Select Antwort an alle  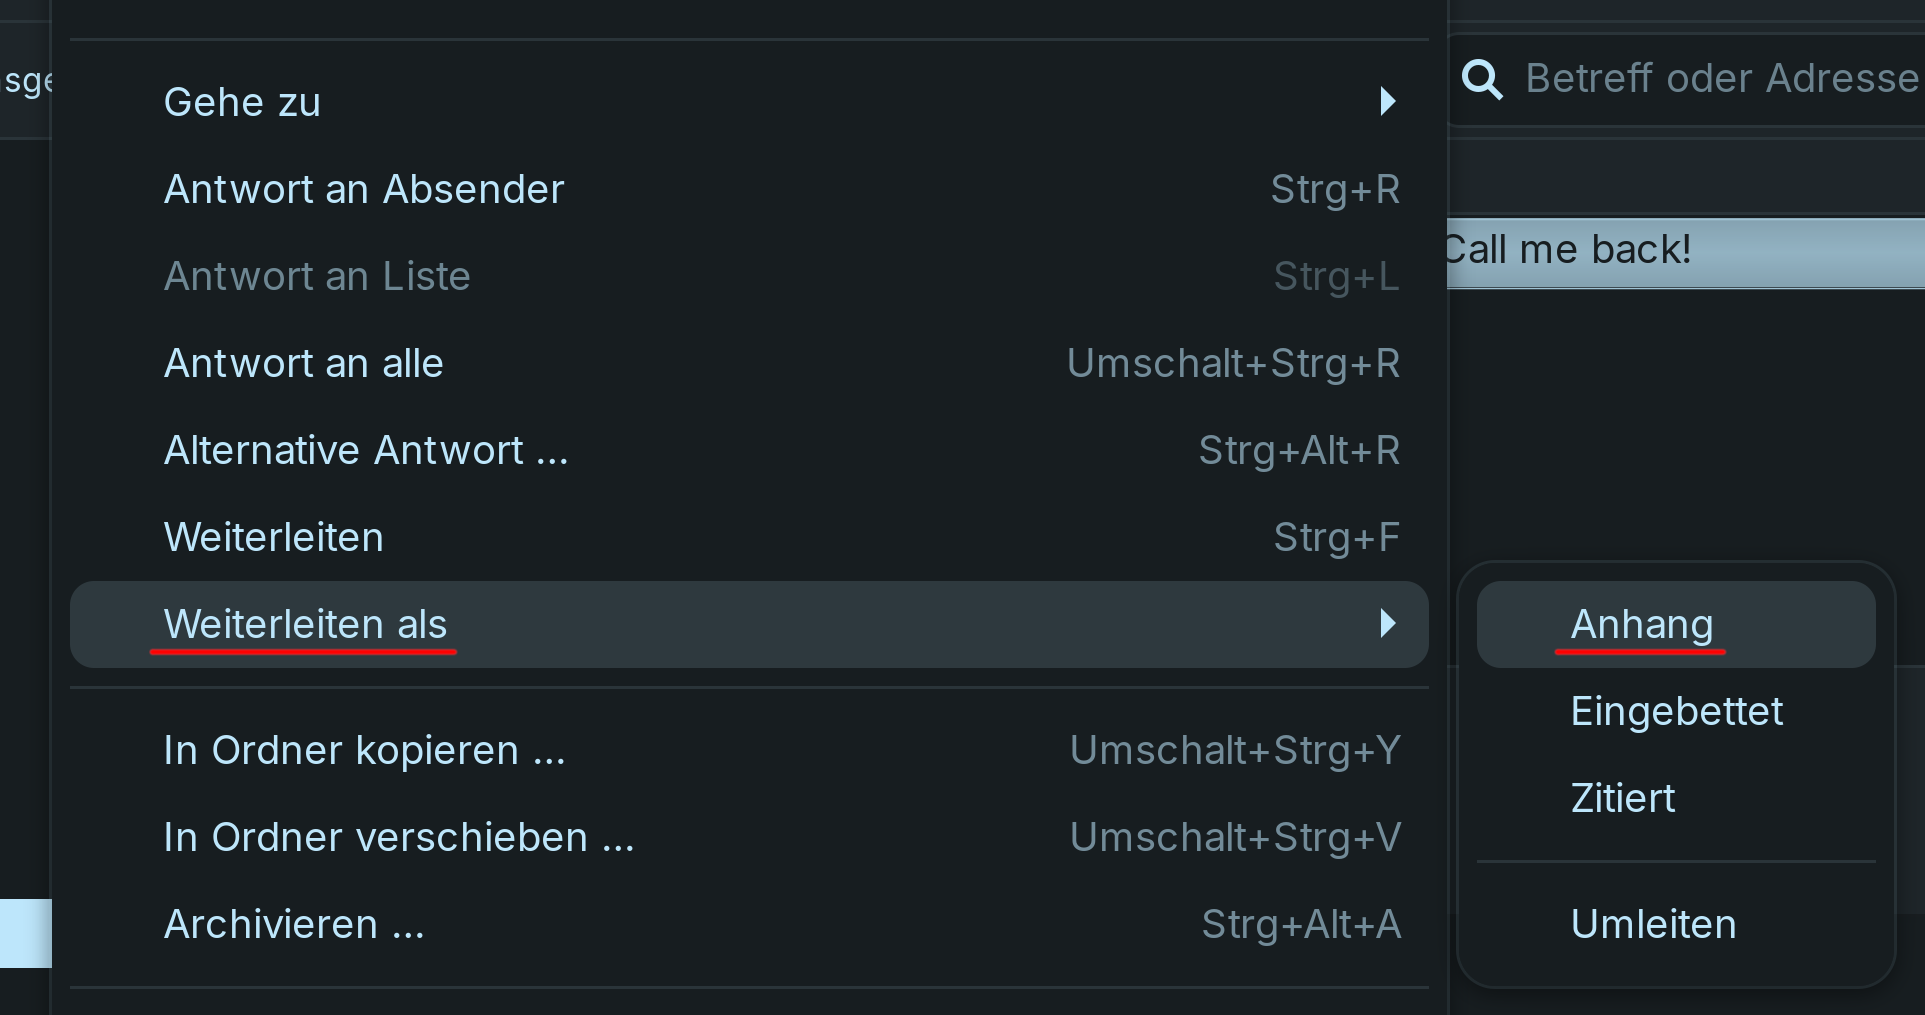coord(303,363)
